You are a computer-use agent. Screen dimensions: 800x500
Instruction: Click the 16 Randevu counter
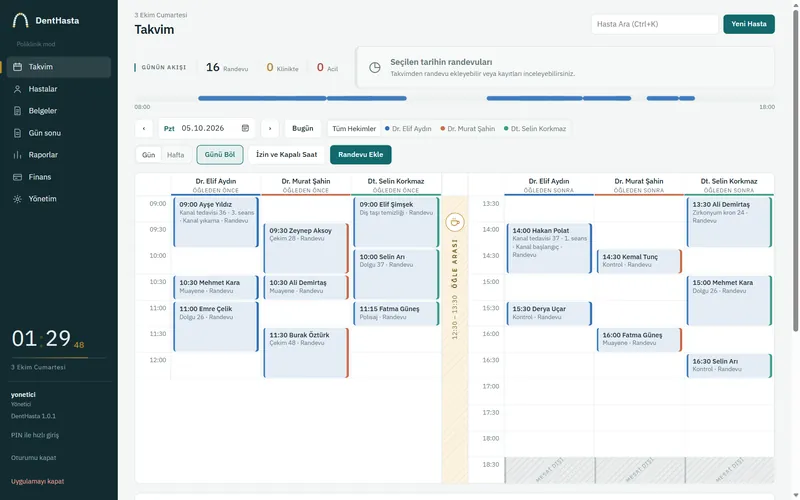click(x=227, y=67)
